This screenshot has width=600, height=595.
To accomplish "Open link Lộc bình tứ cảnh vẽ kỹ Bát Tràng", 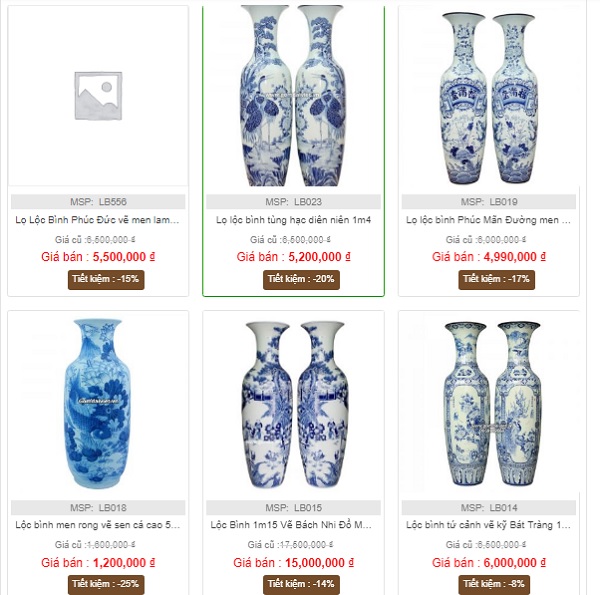I will [x=488, y=525].
